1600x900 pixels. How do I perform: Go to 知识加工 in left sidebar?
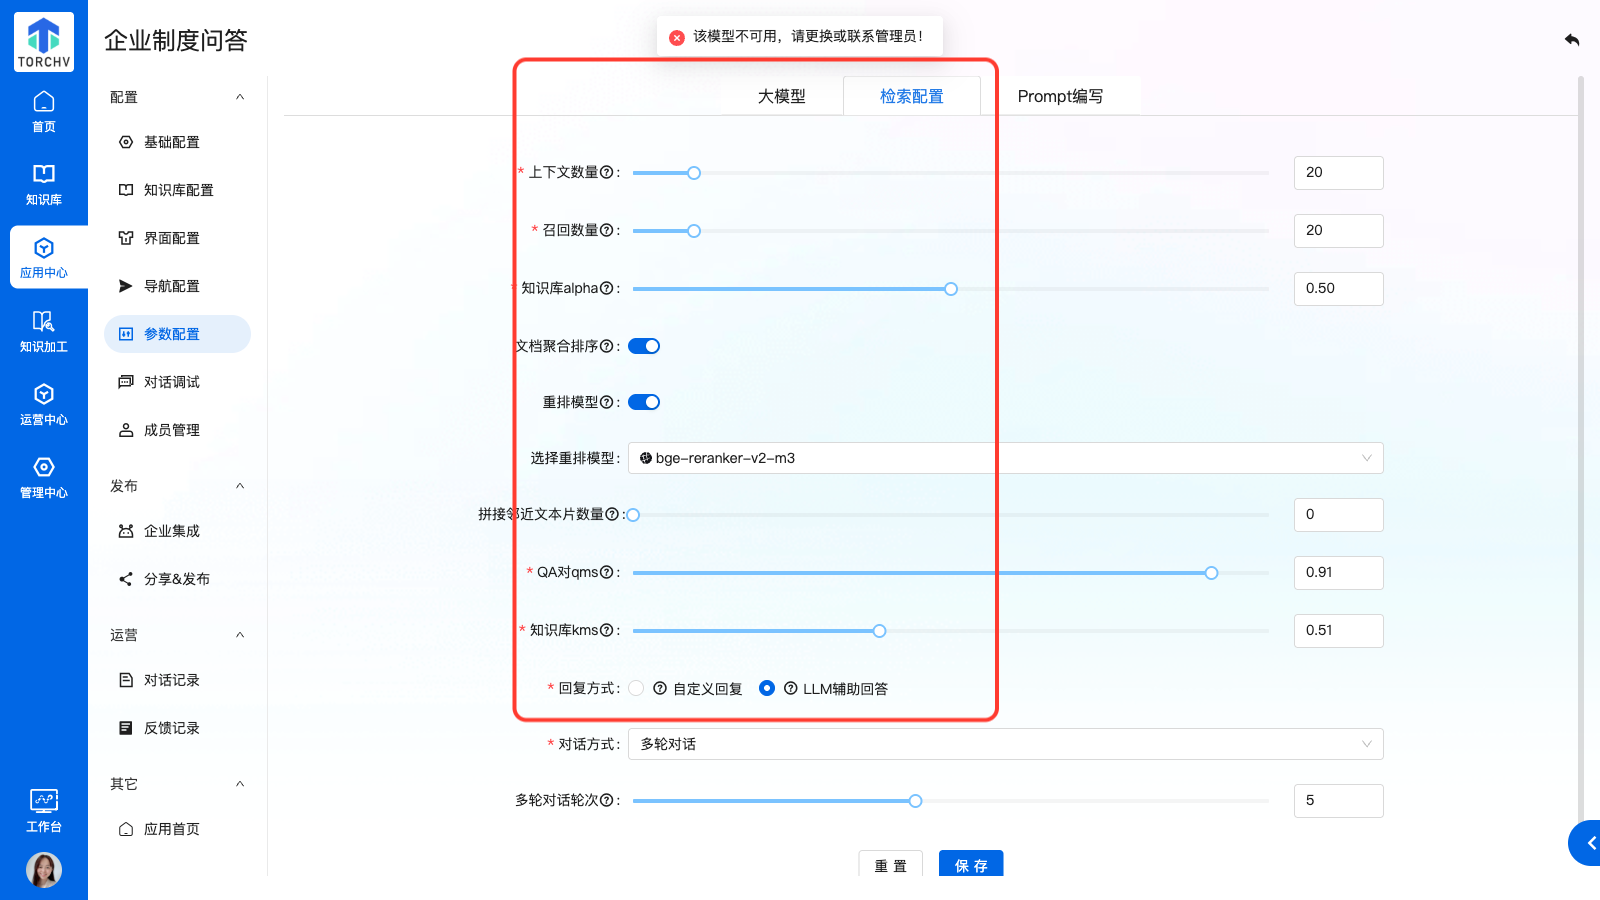click(x=43, y=331)
